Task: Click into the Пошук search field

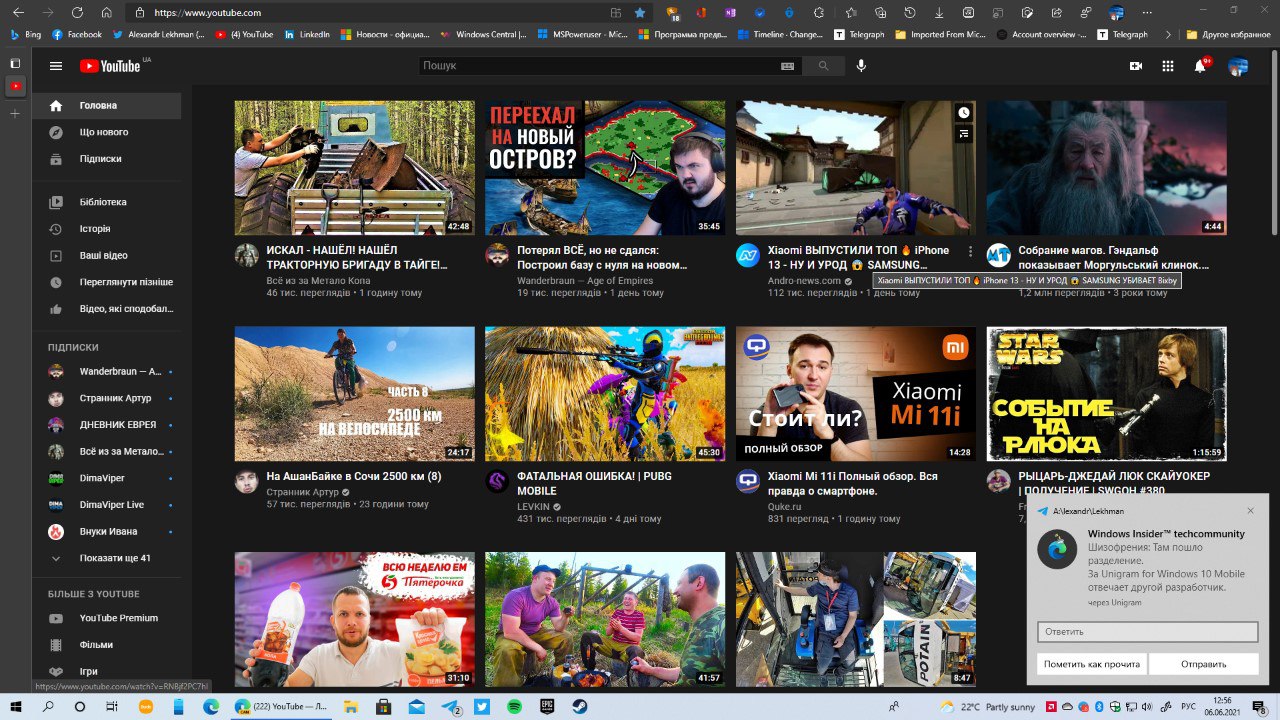Action: click(598, 66)
